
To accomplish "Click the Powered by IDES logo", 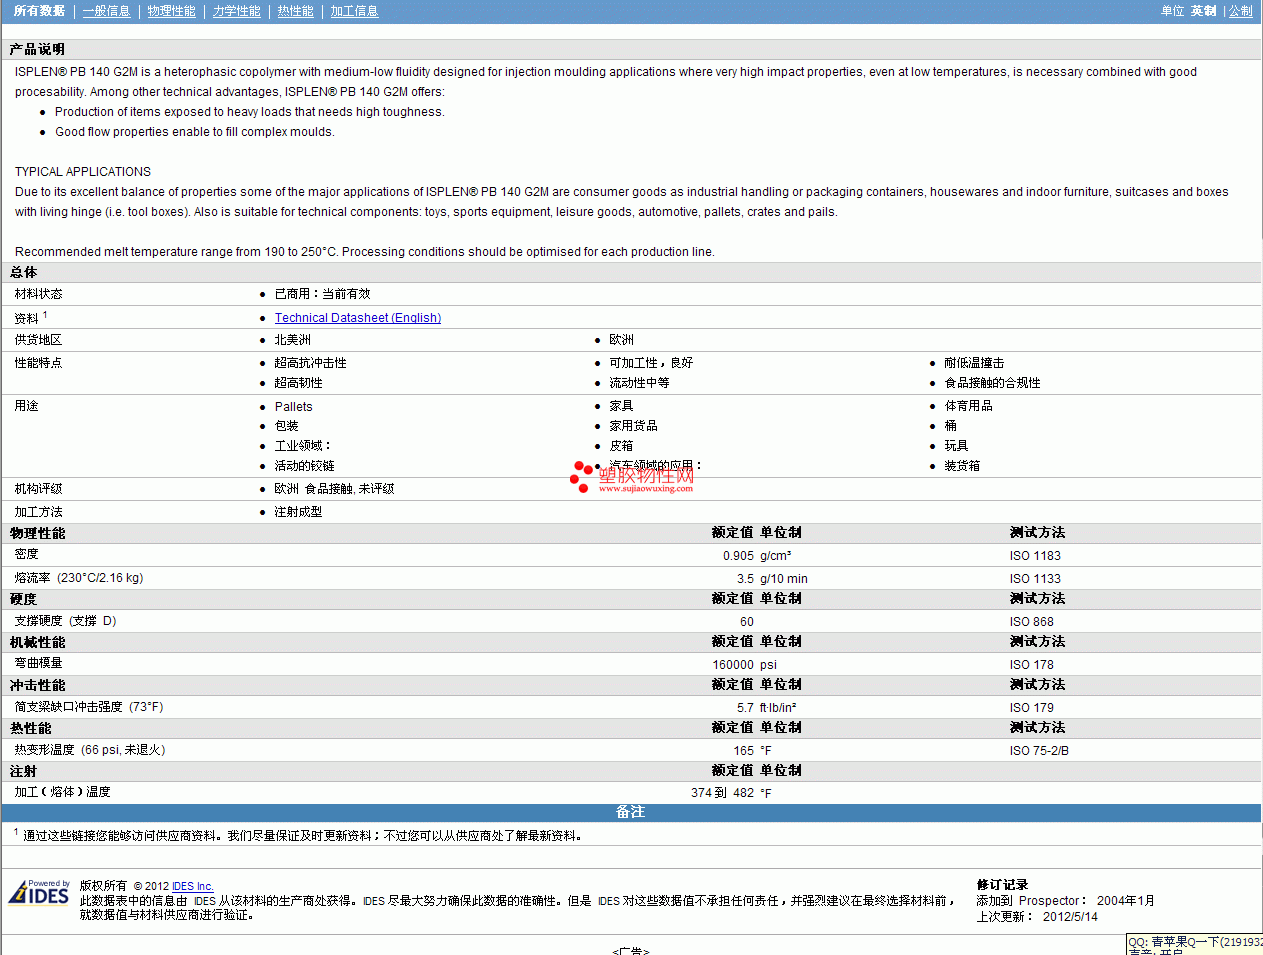I will pyautogui.click(x=39, y=892).
